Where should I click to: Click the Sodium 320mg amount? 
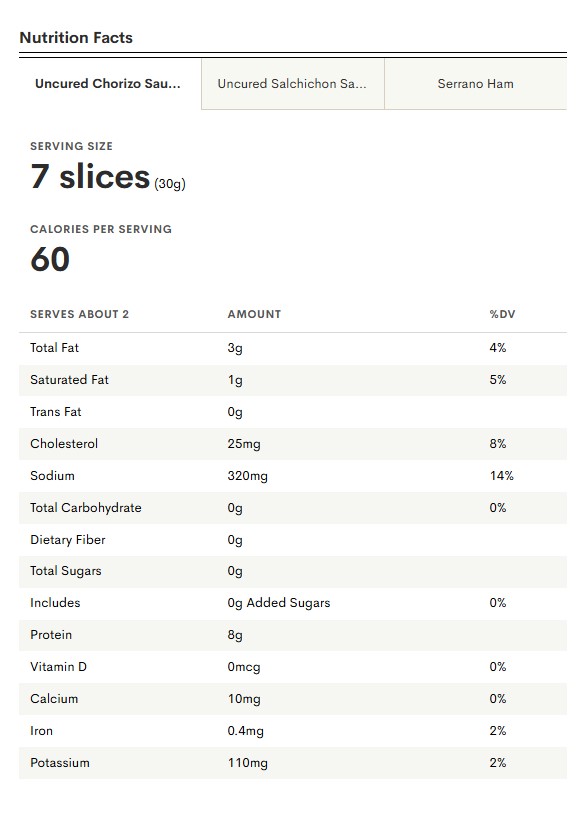pos(248,476)
